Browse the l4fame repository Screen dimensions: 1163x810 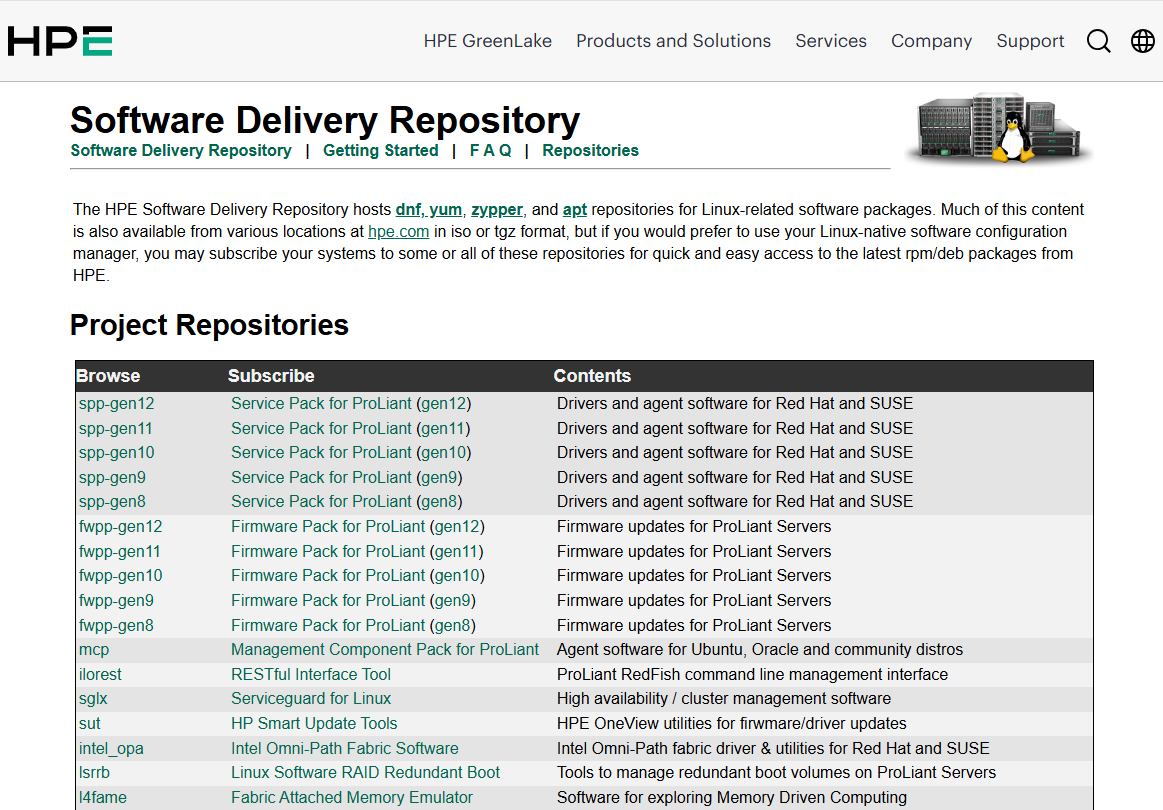click(x=102, y=798)
